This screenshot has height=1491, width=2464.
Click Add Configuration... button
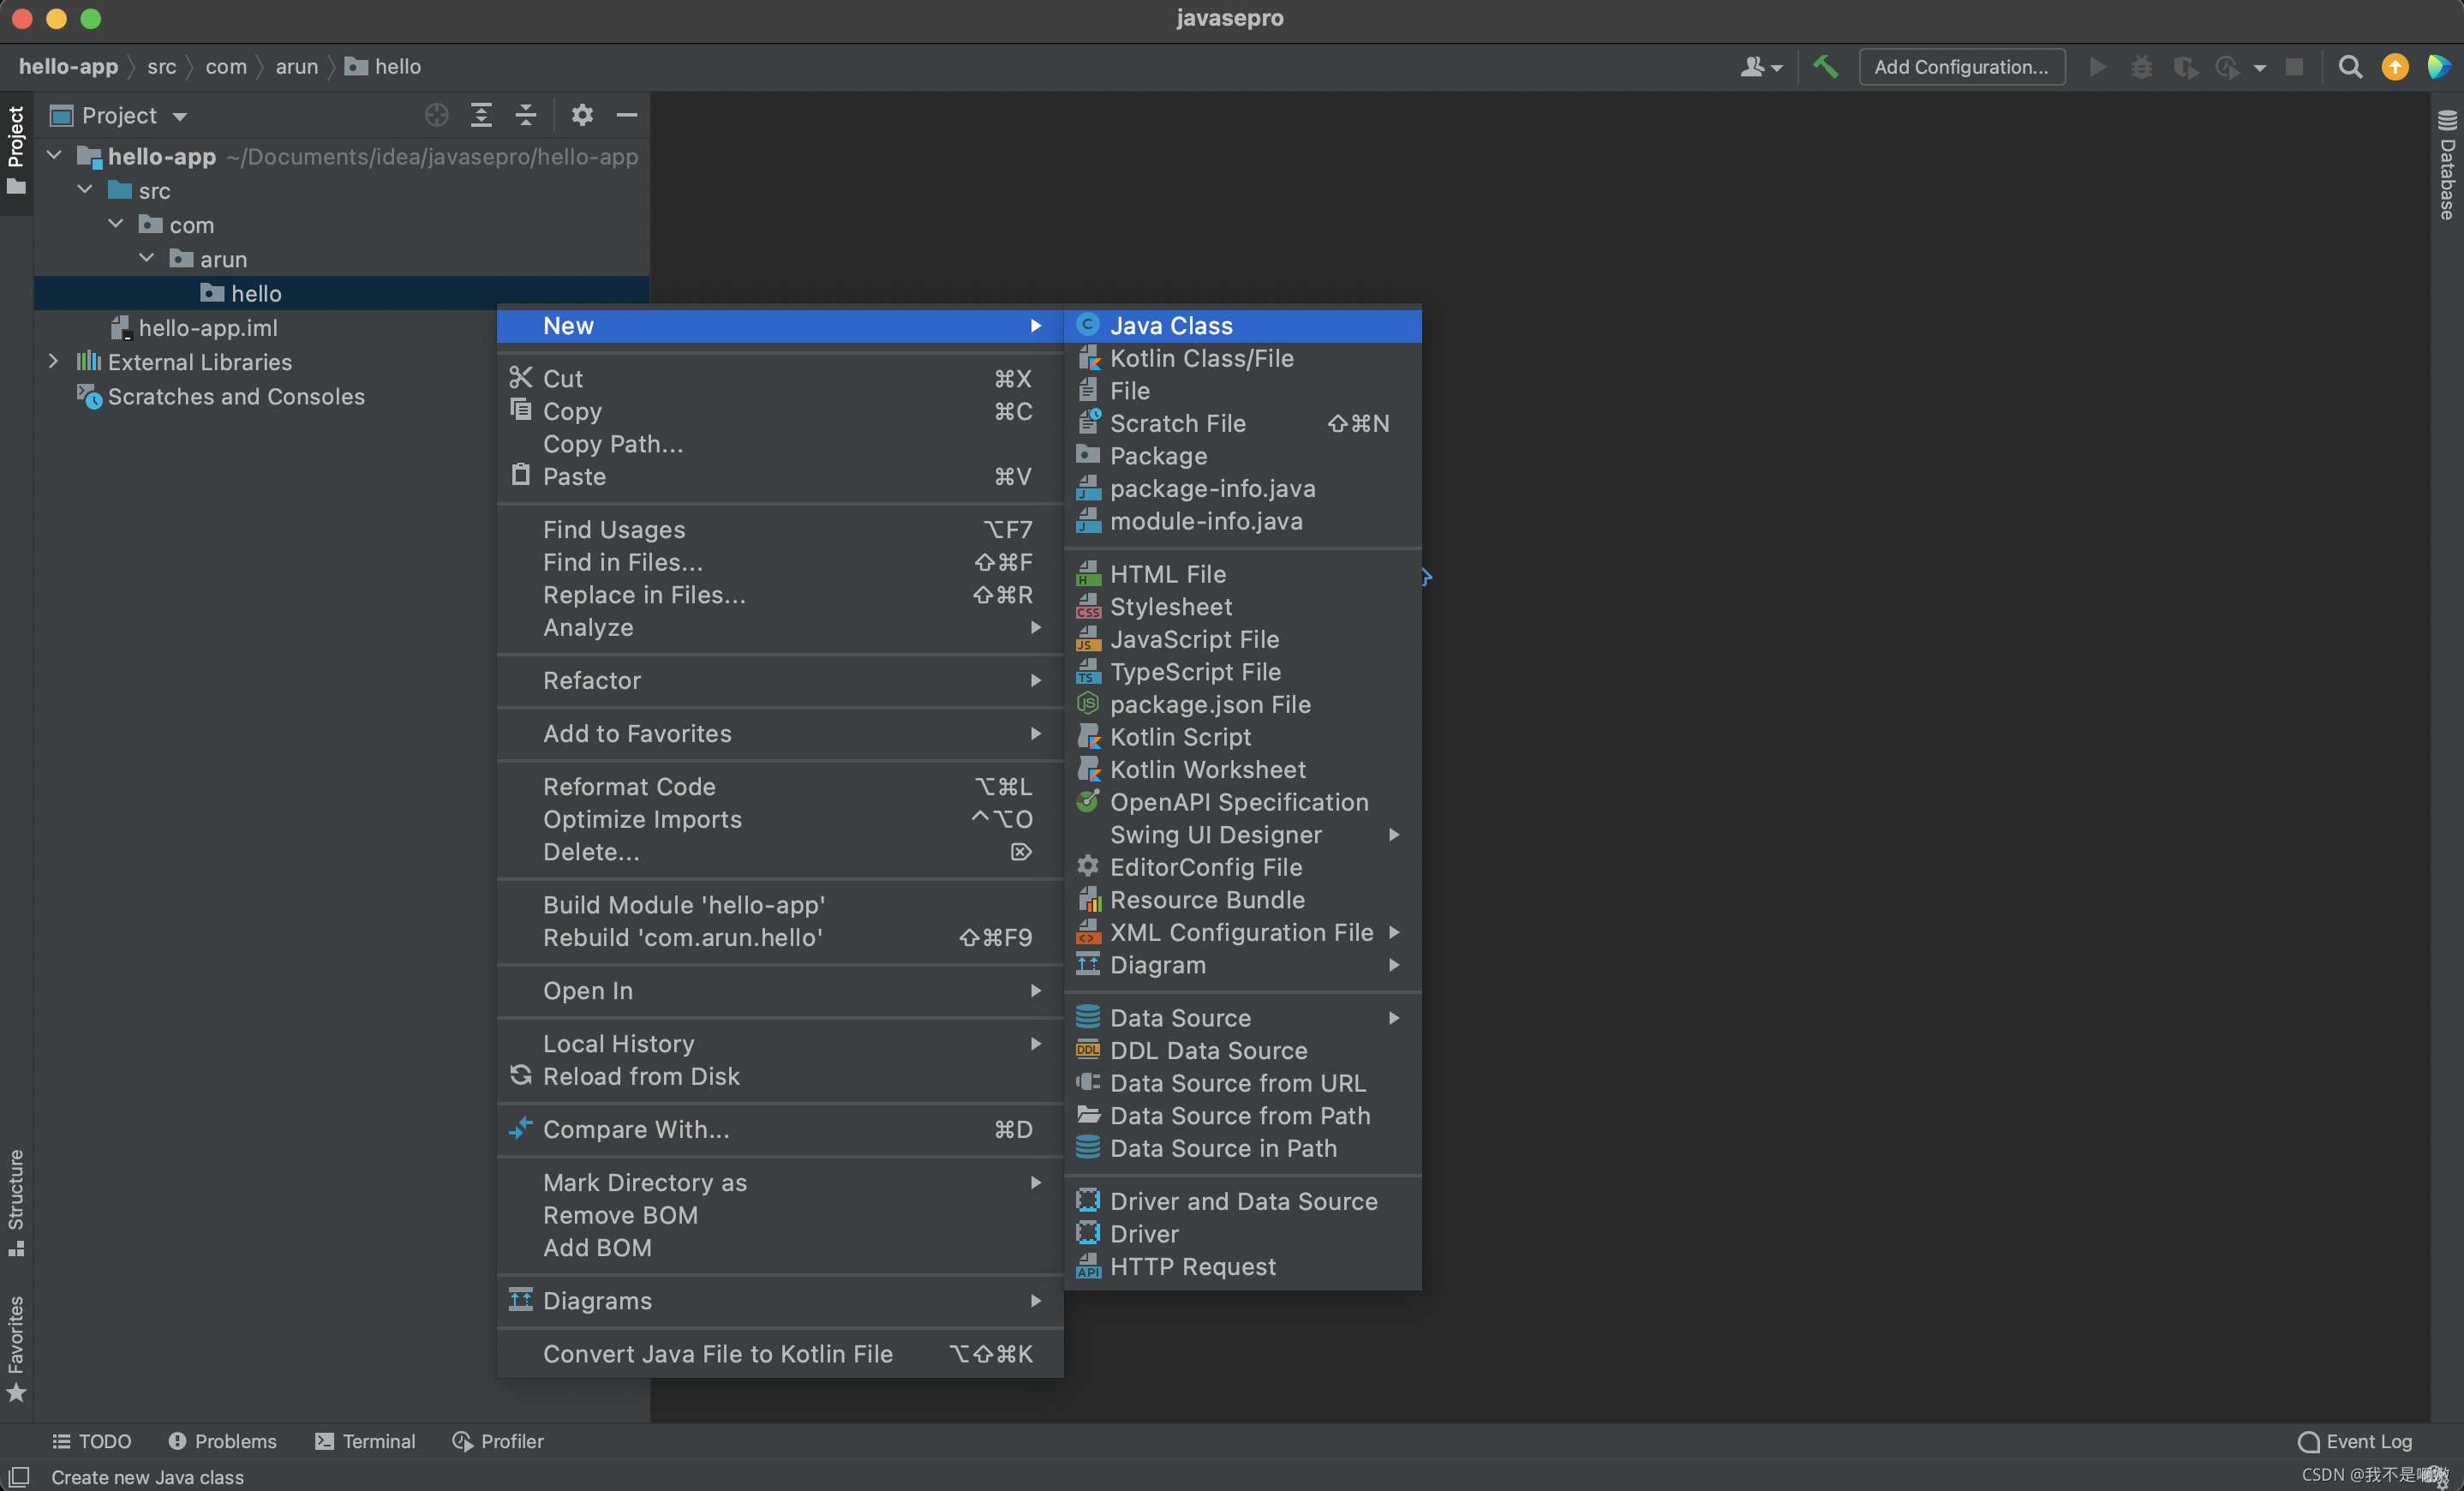tap(1961, 67)
